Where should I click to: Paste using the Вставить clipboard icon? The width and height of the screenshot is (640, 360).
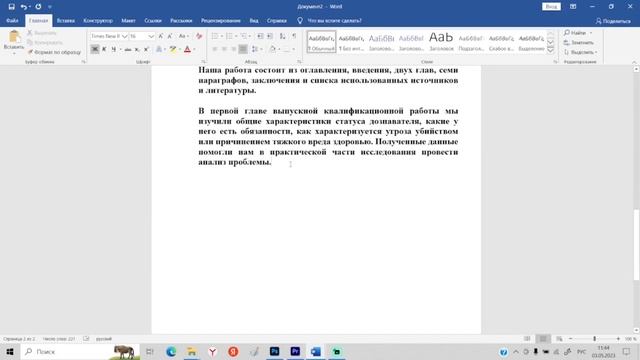[14, 37]
